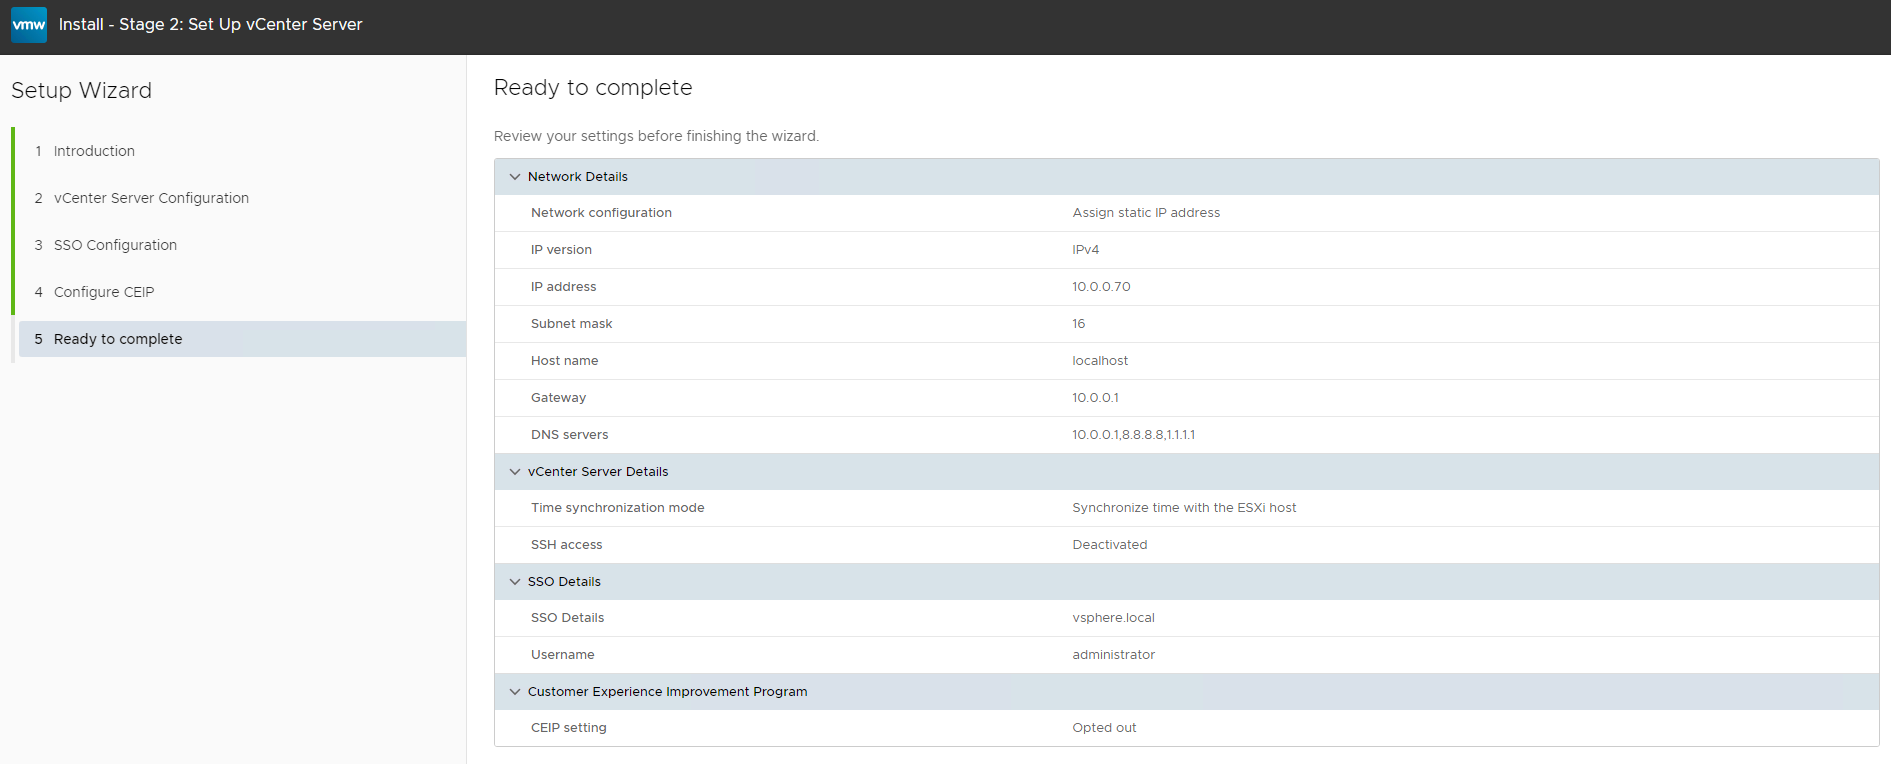Open vCenter Server Configuration step
Image resolution: width=1891 pixels, height=764 pixels.
tap(151, 198)
